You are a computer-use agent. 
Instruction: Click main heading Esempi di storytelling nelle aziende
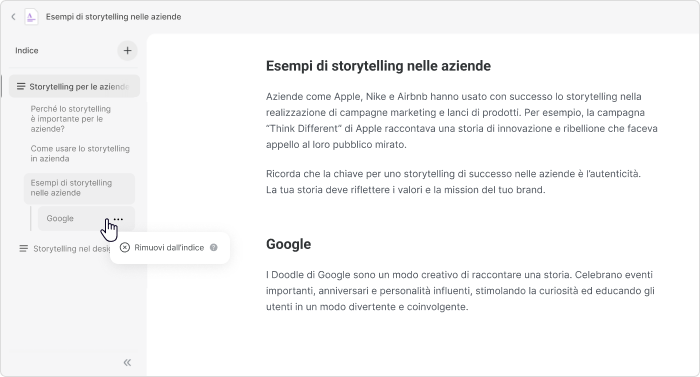click(378, 66)
